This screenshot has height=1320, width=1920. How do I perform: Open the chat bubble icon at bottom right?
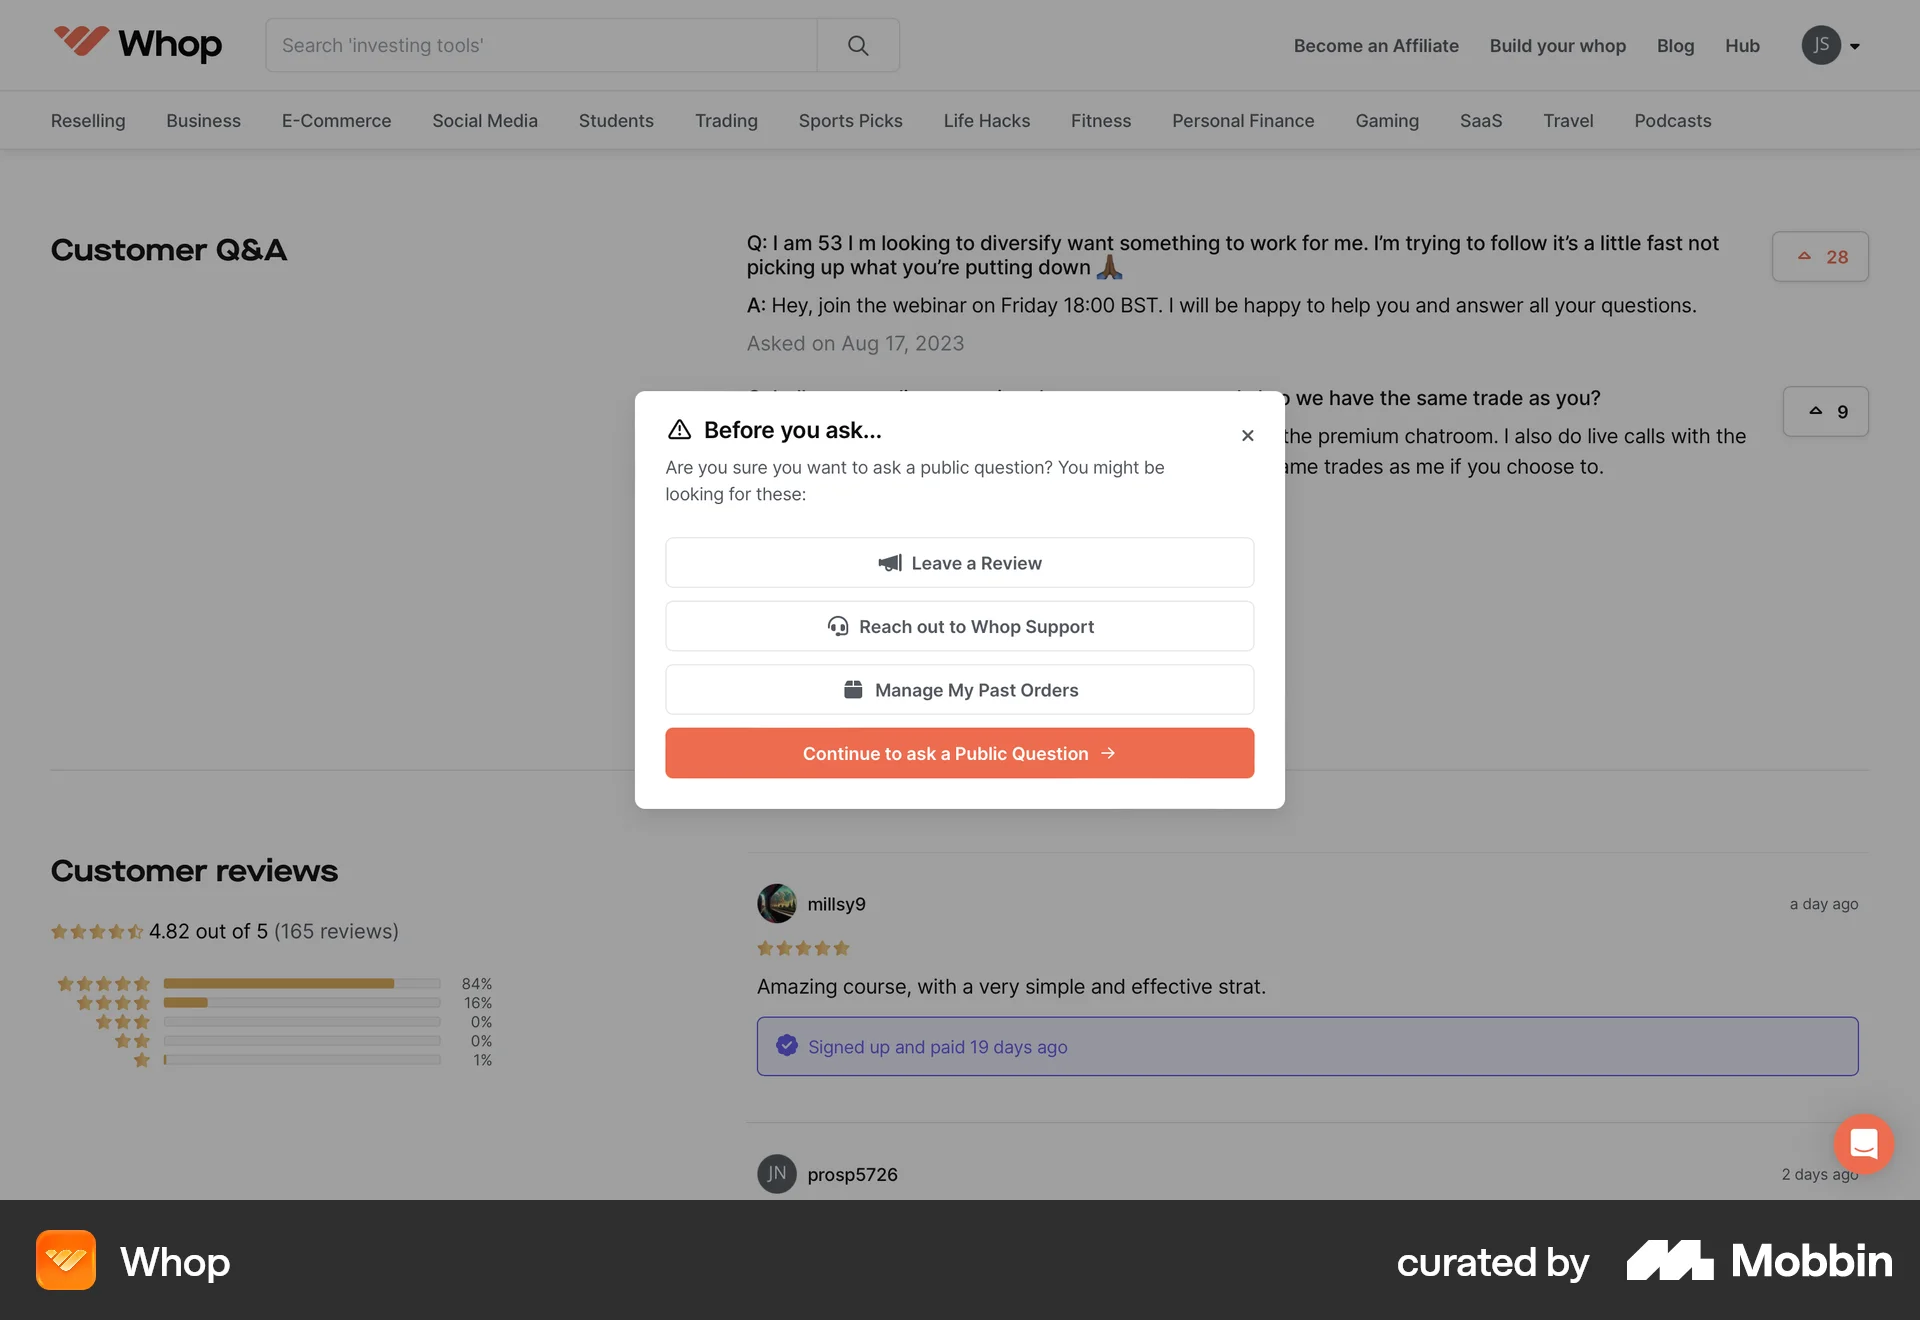click(1863, 1143)
